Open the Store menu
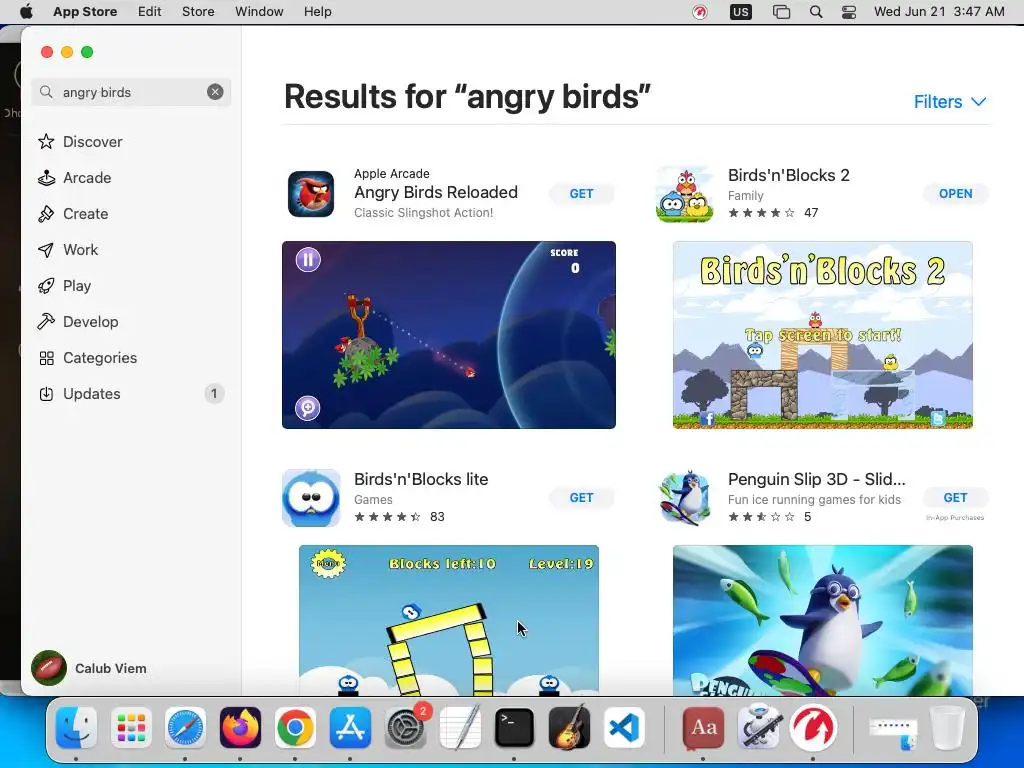 198,12
